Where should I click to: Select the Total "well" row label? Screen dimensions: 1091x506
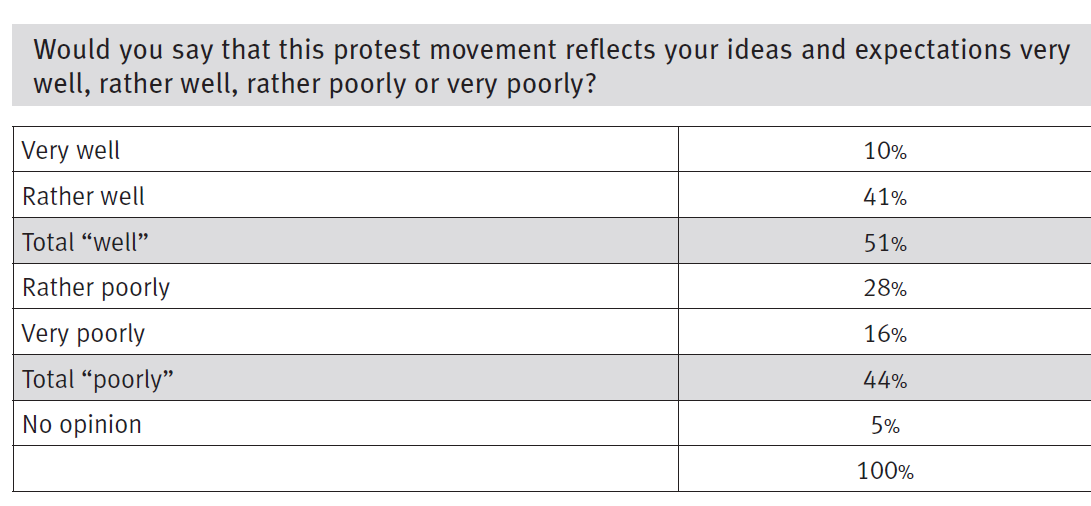click(x=91, y=243)
